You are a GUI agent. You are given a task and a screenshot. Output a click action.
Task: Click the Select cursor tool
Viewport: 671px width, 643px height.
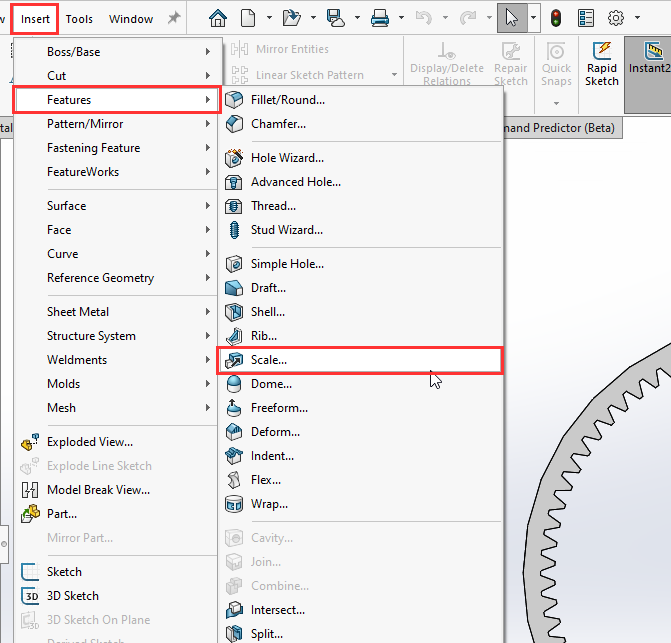point(512,18)
